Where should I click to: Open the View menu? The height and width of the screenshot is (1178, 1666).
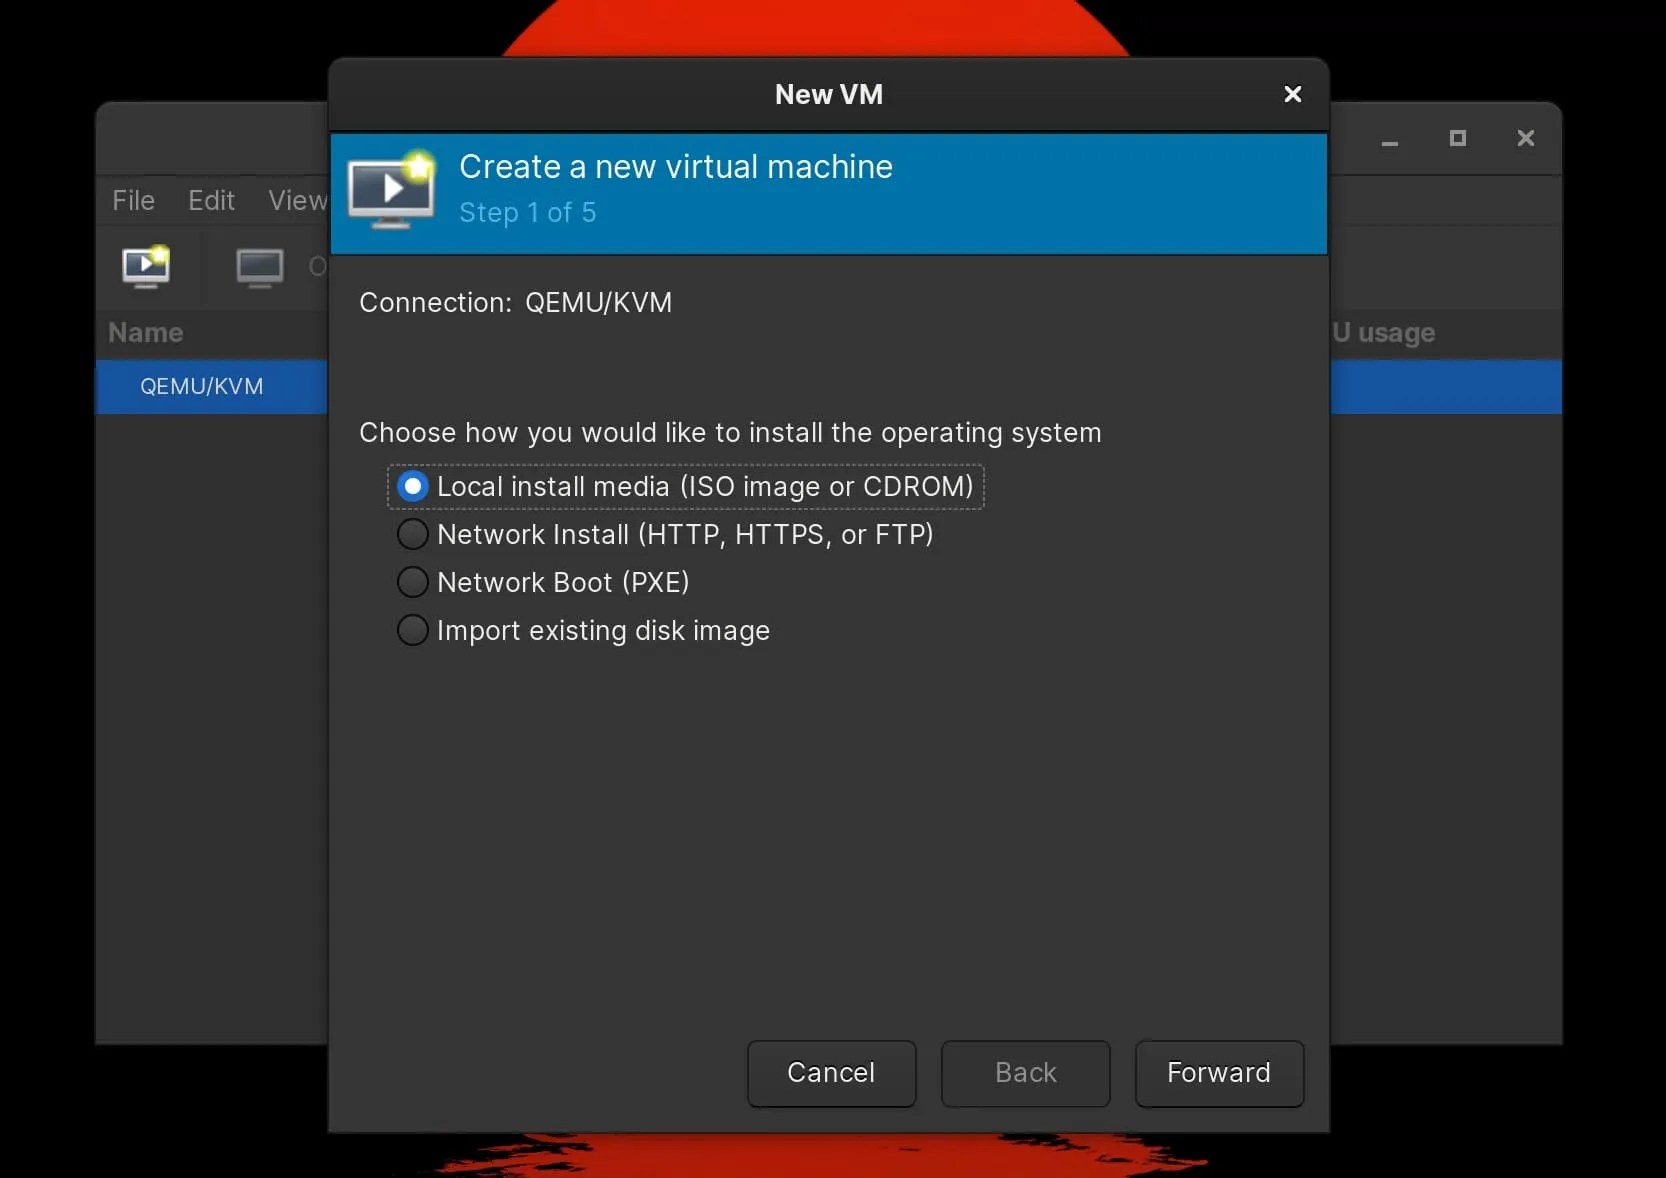296,200
